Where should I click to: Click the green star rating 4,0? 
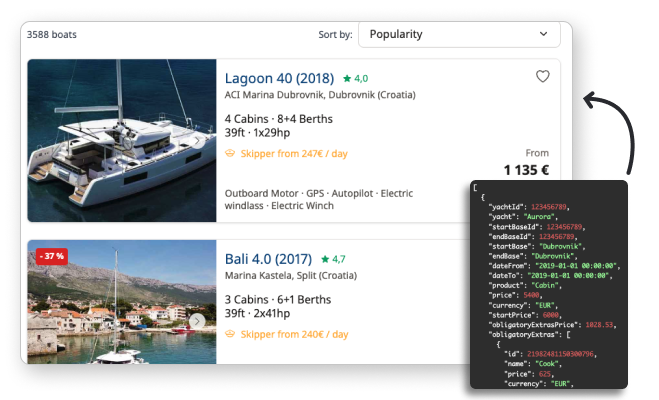tap(355, 78)
